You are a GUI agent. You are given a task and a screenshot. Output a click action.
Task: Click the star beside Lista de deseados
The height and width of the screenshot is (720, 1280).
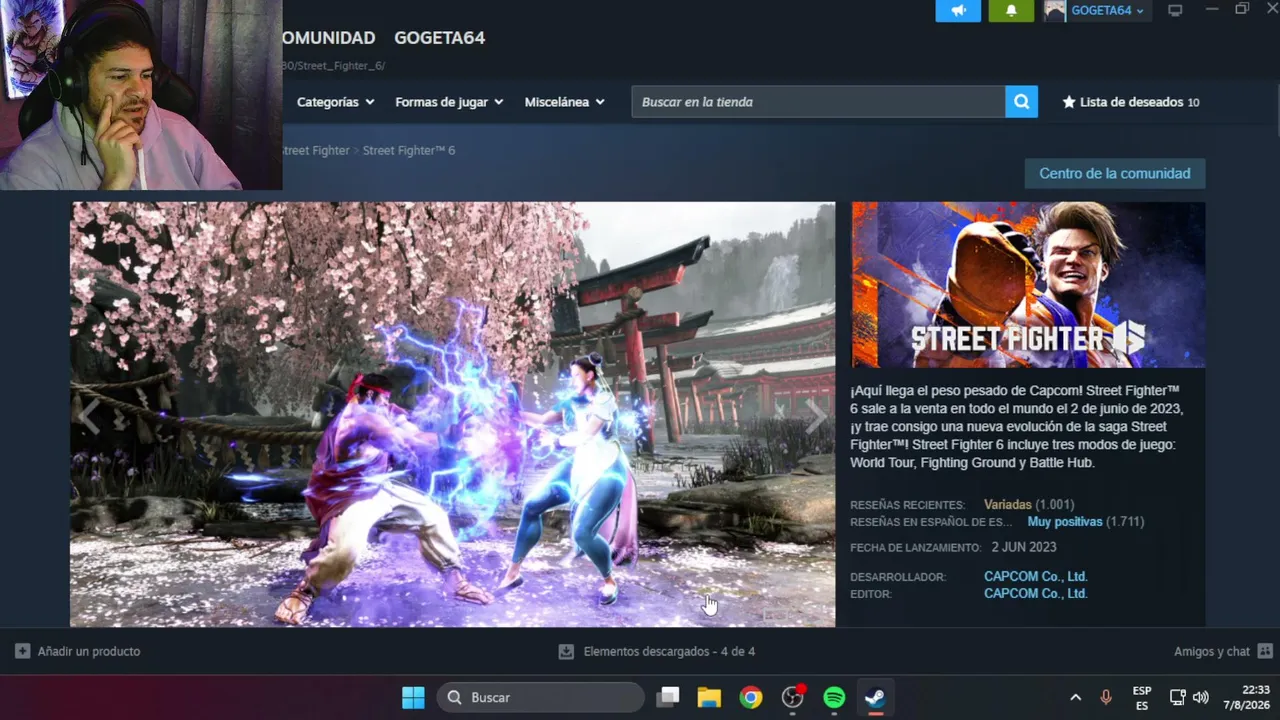click(1069, 102)
